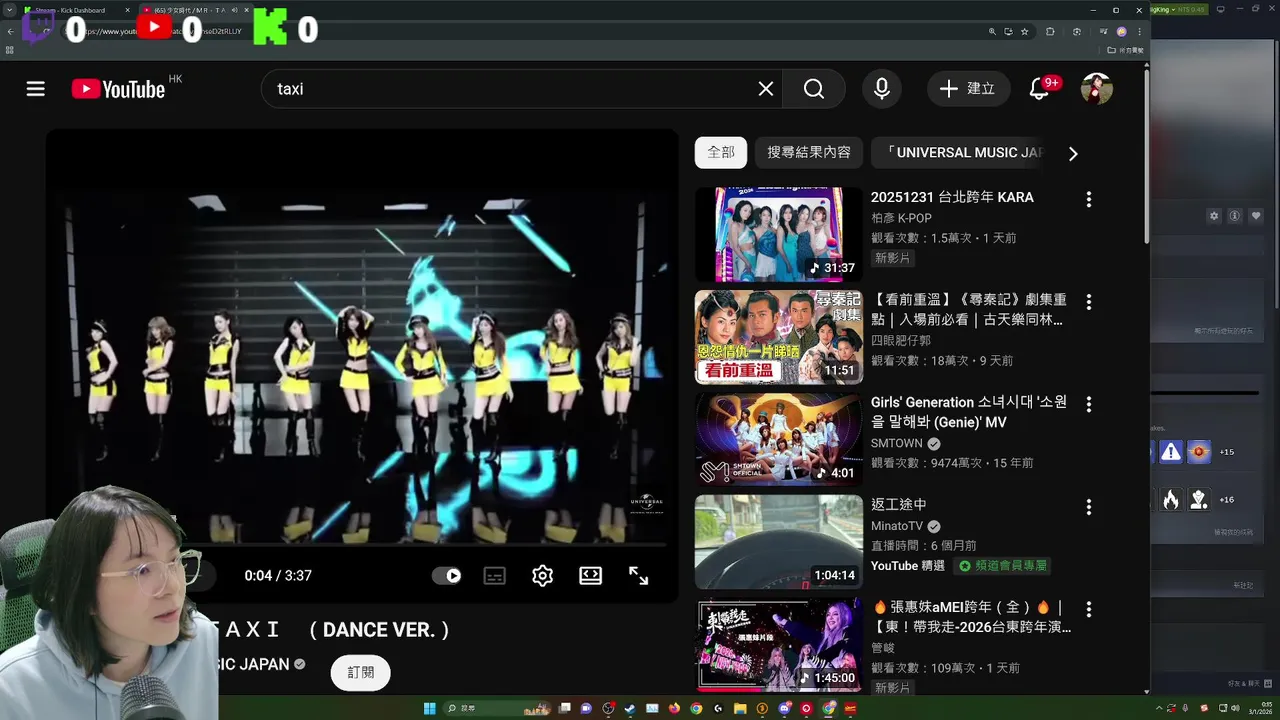Go to the YouTube home logo
This screenshot has width=1280, height=720.
point(118,89)
